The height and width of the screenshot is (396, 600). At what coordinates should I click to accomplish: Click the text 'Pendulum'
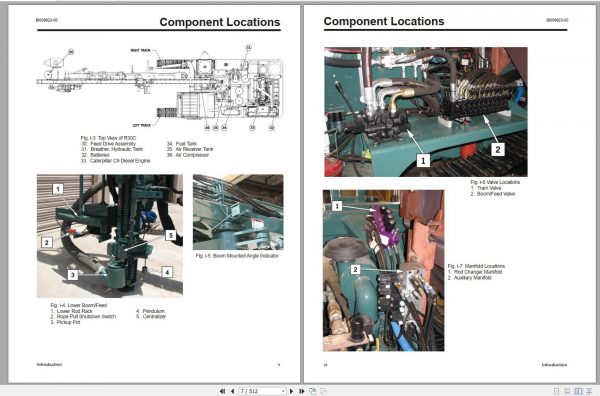[154, 311]
